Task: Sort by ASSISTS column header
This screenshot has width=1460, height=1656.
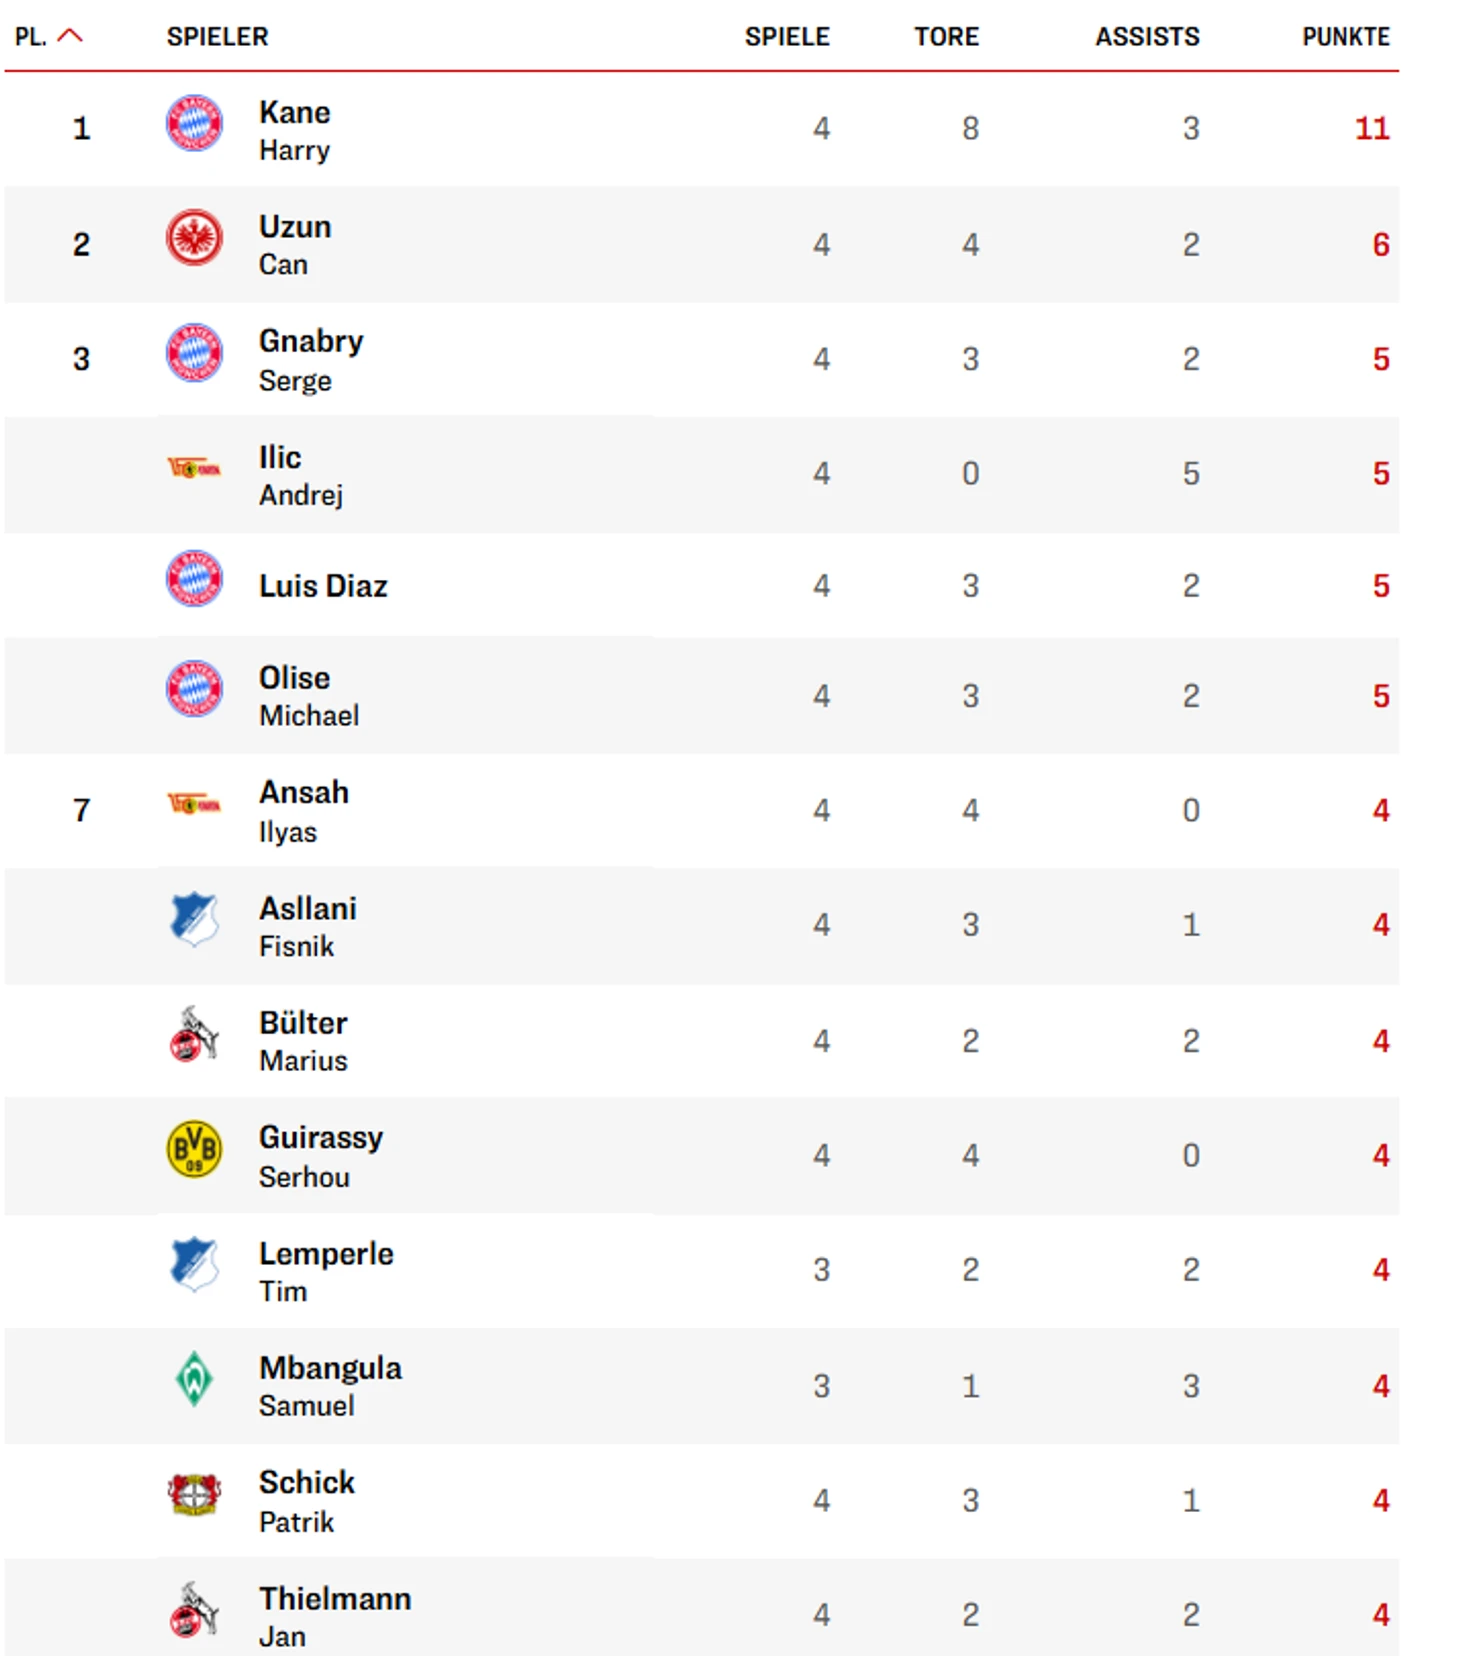Action: pos(1147,37)
